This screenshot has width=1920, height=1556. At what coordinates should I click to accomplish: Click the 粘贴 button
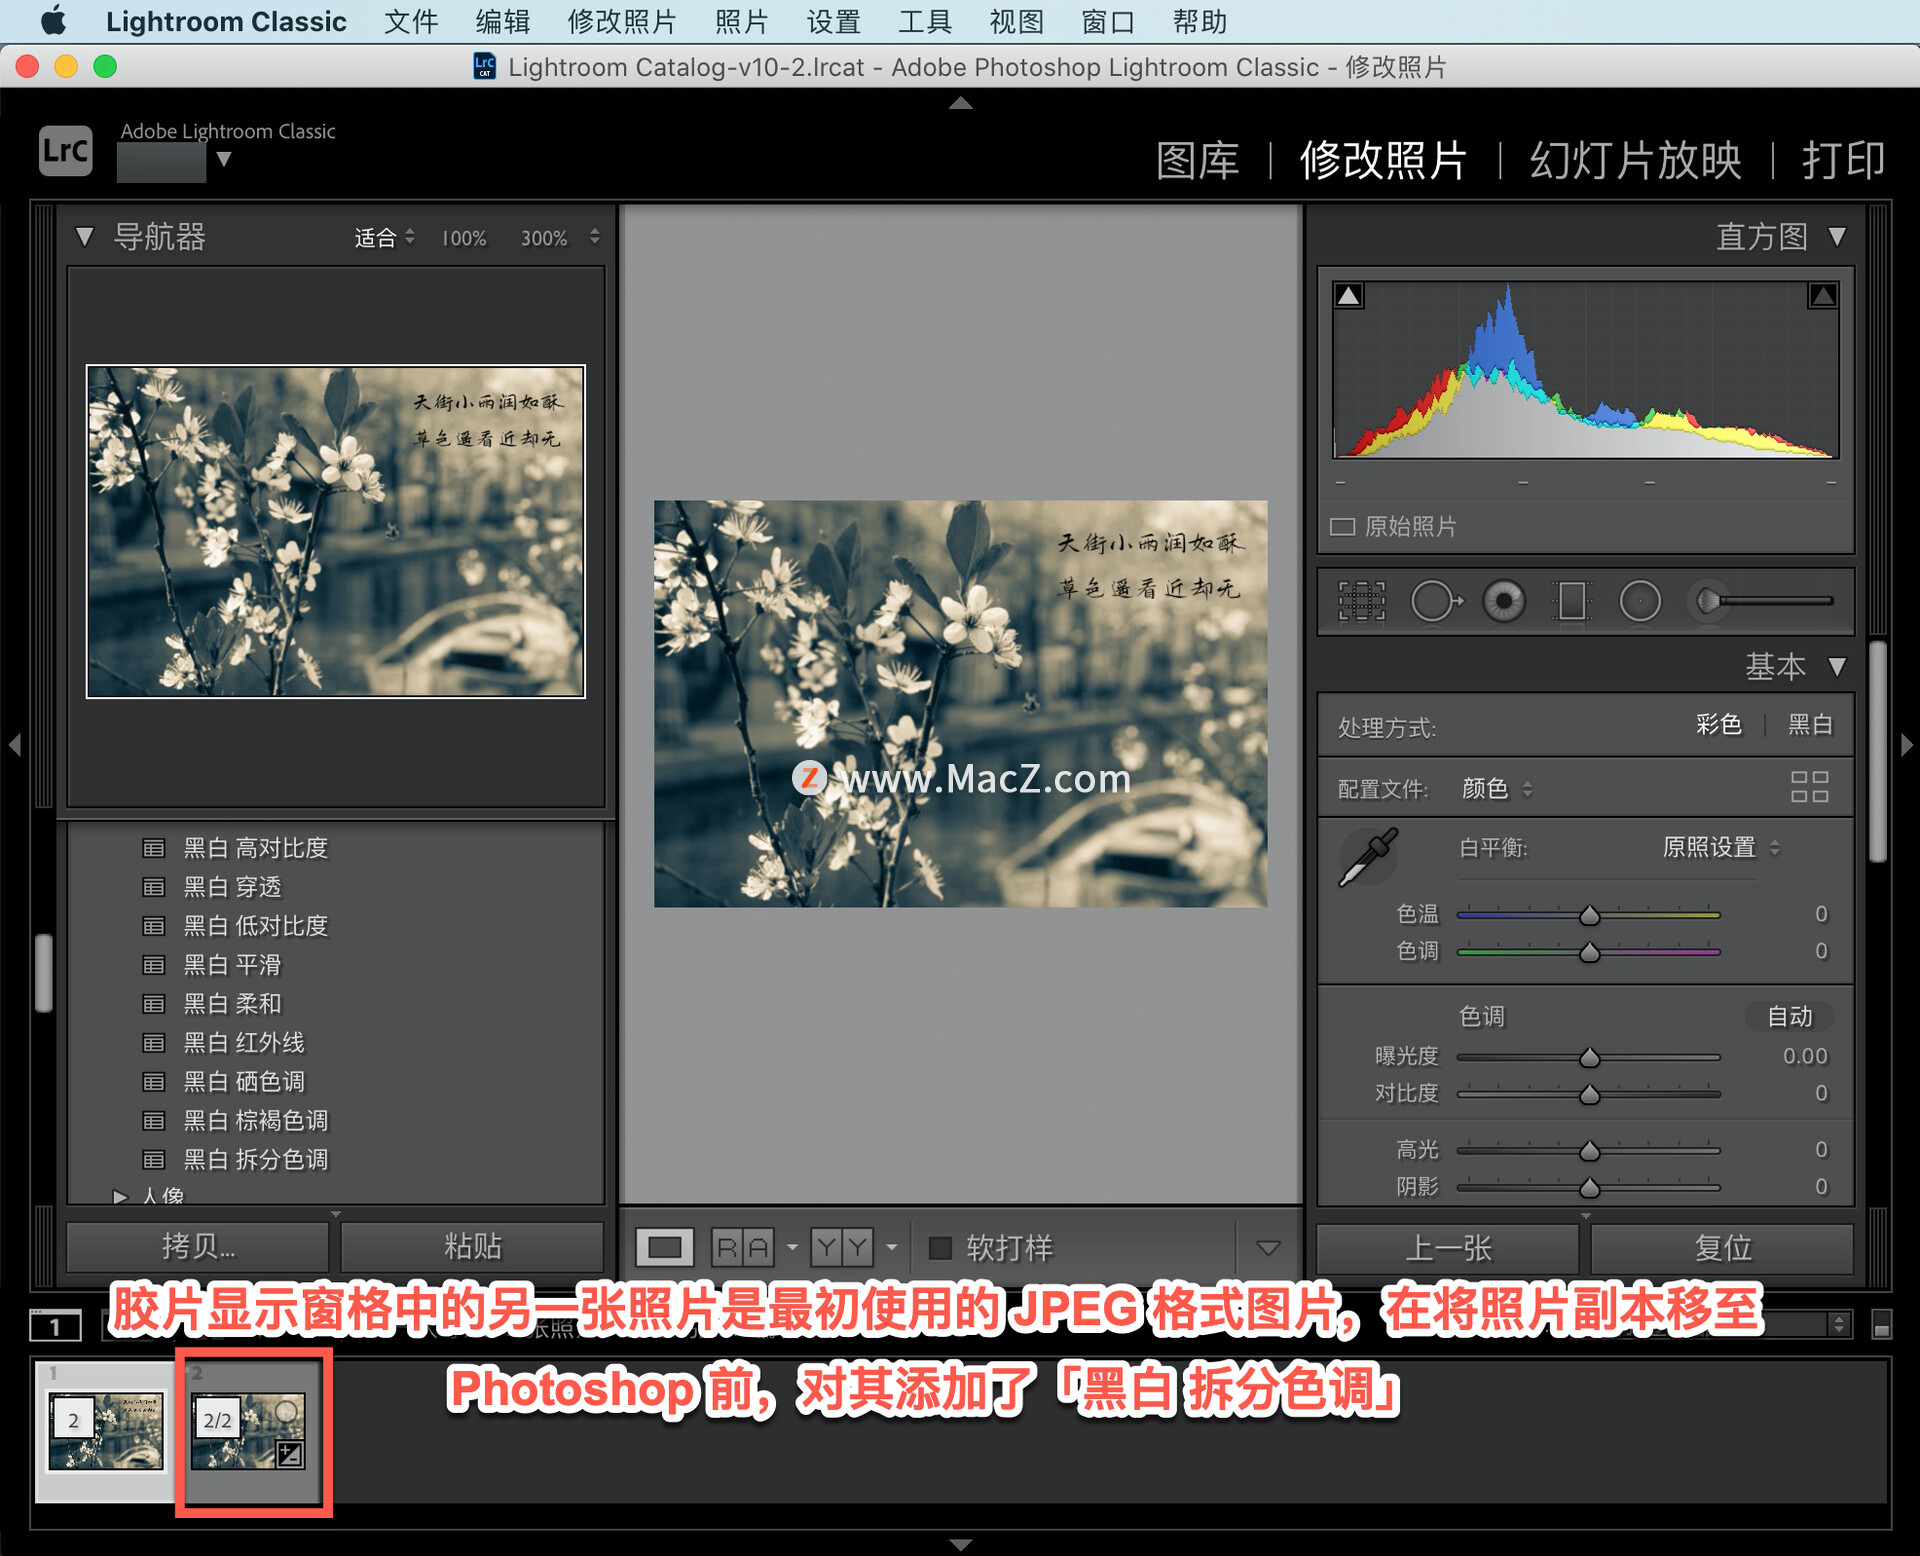coord(472,1247)
